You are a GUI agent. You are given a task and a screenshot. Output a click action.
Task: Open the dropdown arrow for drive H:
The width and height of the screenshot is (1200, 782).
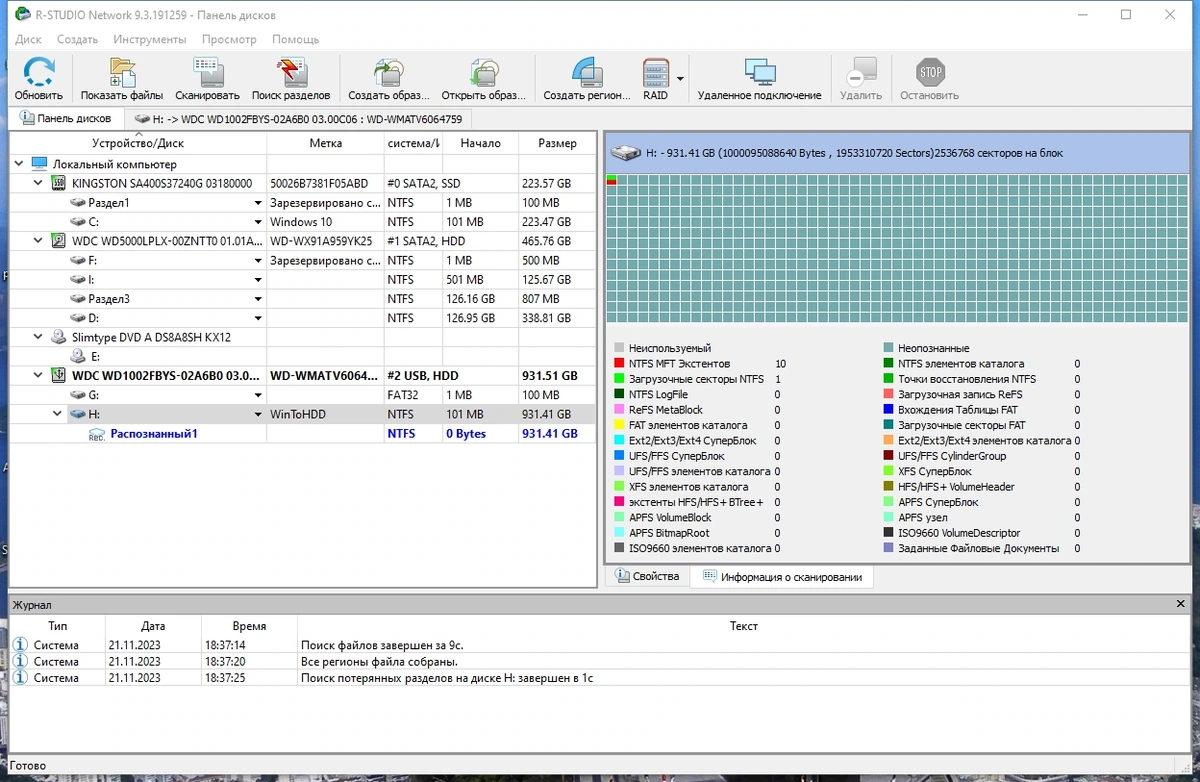[258, 414]
